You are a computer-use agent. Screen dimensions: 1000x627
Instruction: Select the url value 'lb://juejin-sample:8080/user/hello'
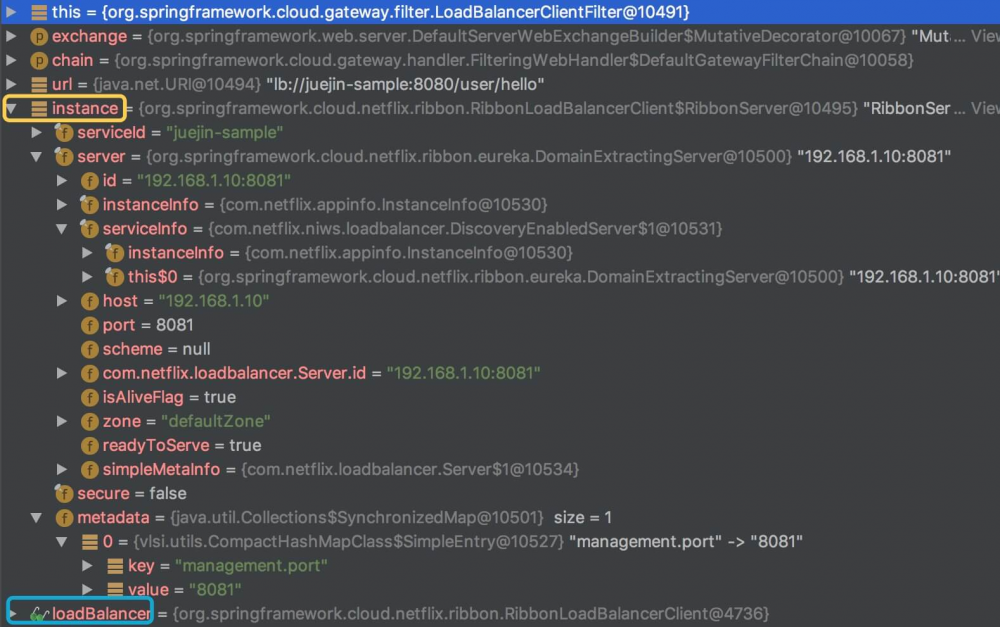(405, 84)
